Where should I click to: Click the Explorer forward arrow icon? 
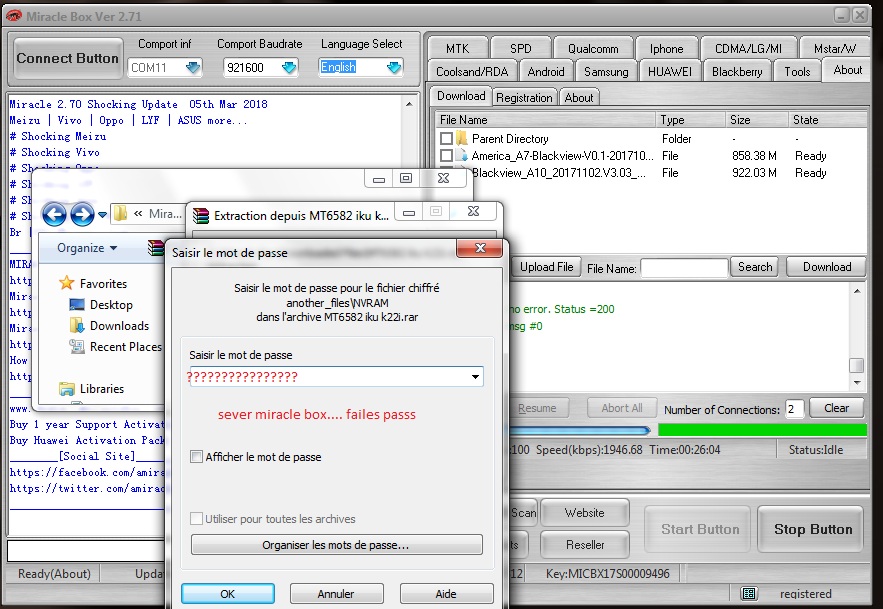click(x=82, y=215)
